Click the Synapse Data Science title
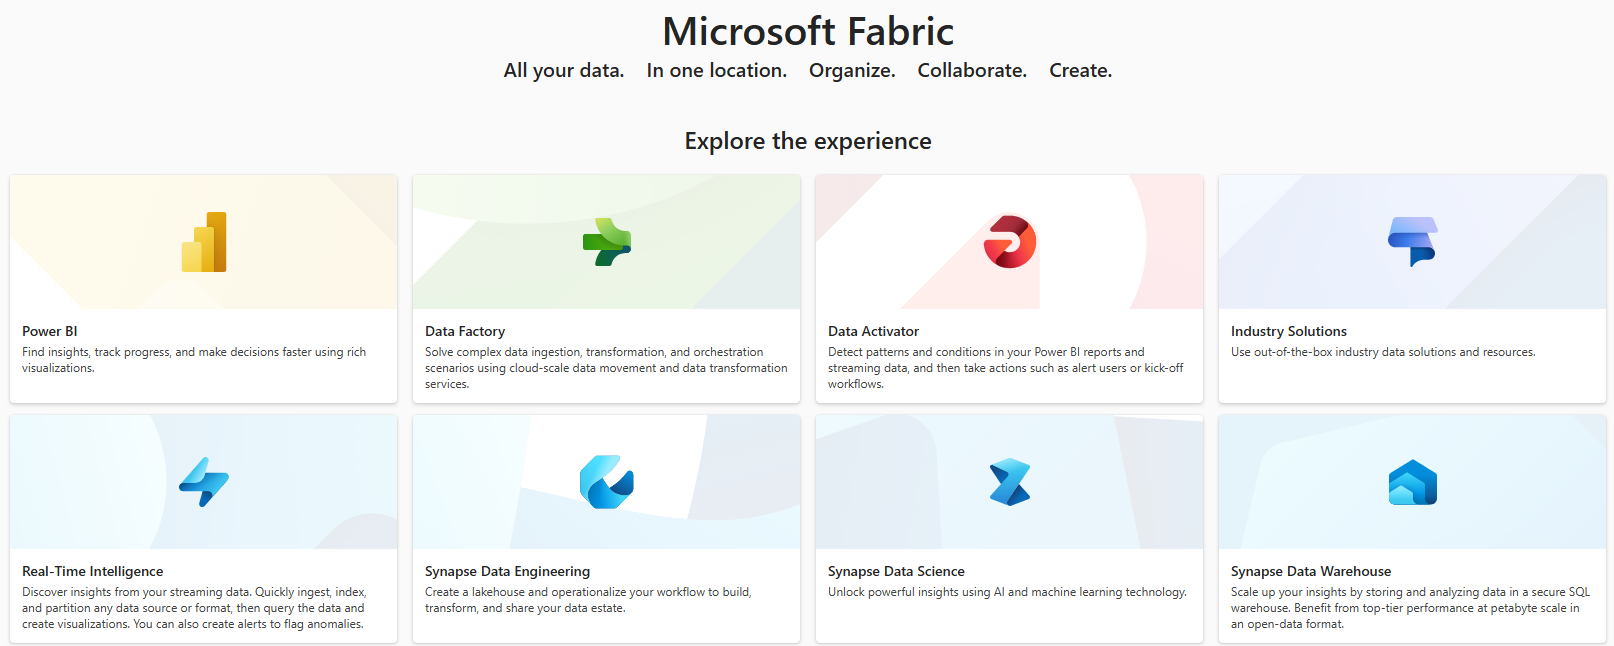The image size is (1614, 646). 896,571
